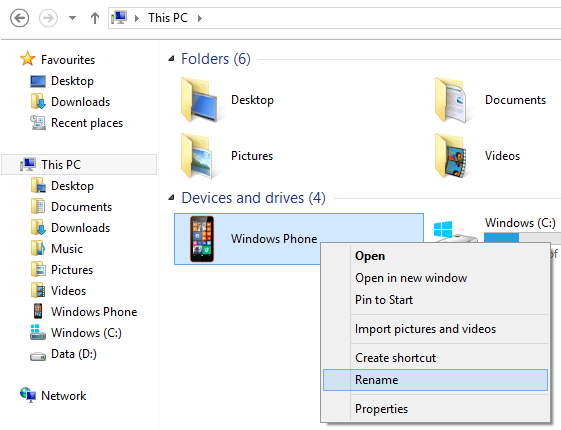
Task: Open Desktop under Favourites
Action: tap(72, 81)
